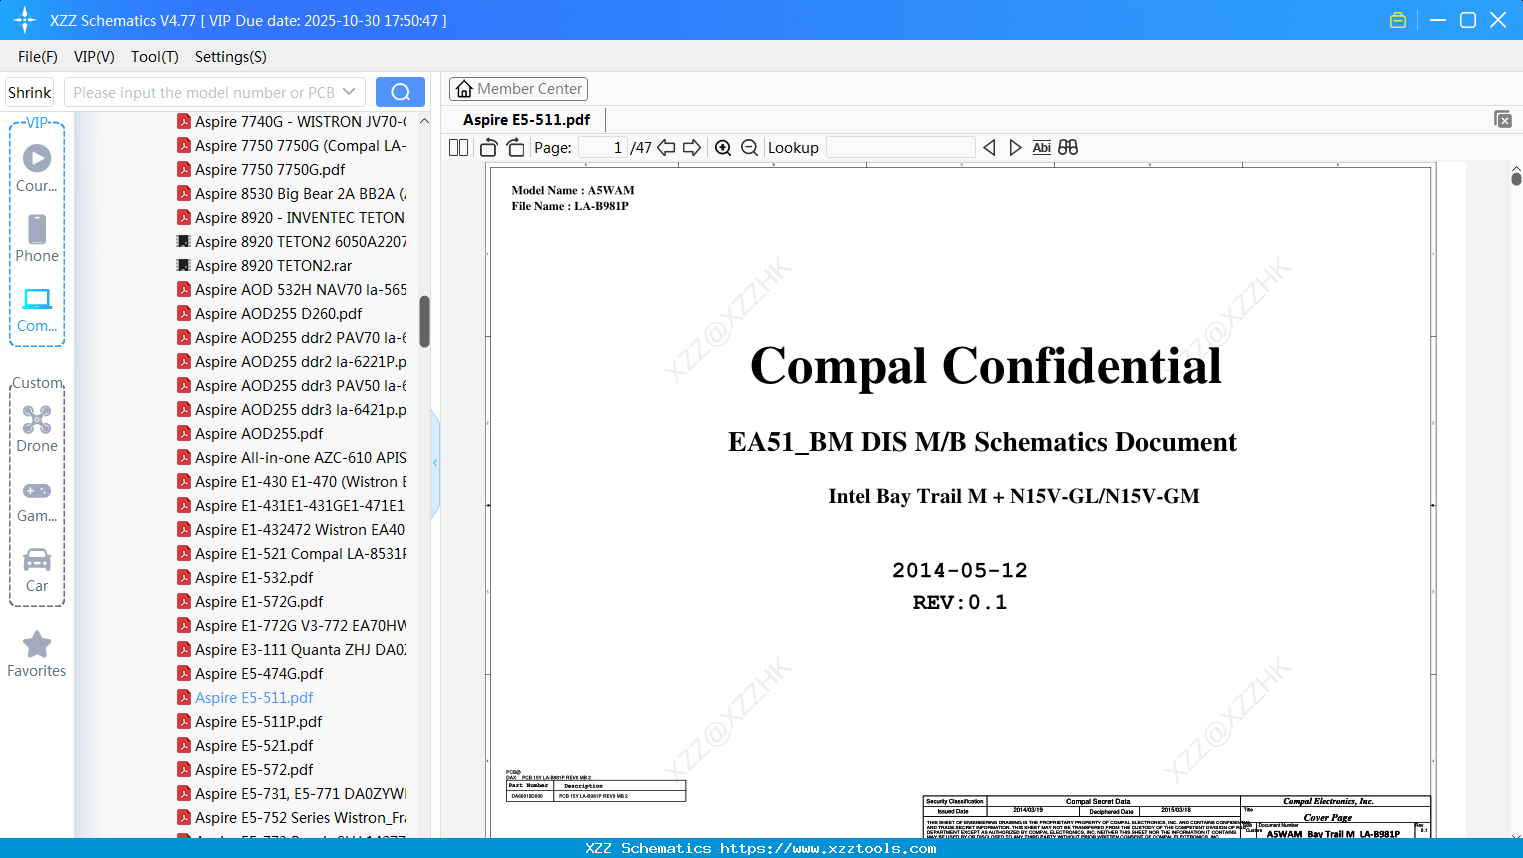Image resolution: width=1523 pixels, height=858 pixels.
Task: Open the Courses category in sidebar
Action: pos(37,168)
